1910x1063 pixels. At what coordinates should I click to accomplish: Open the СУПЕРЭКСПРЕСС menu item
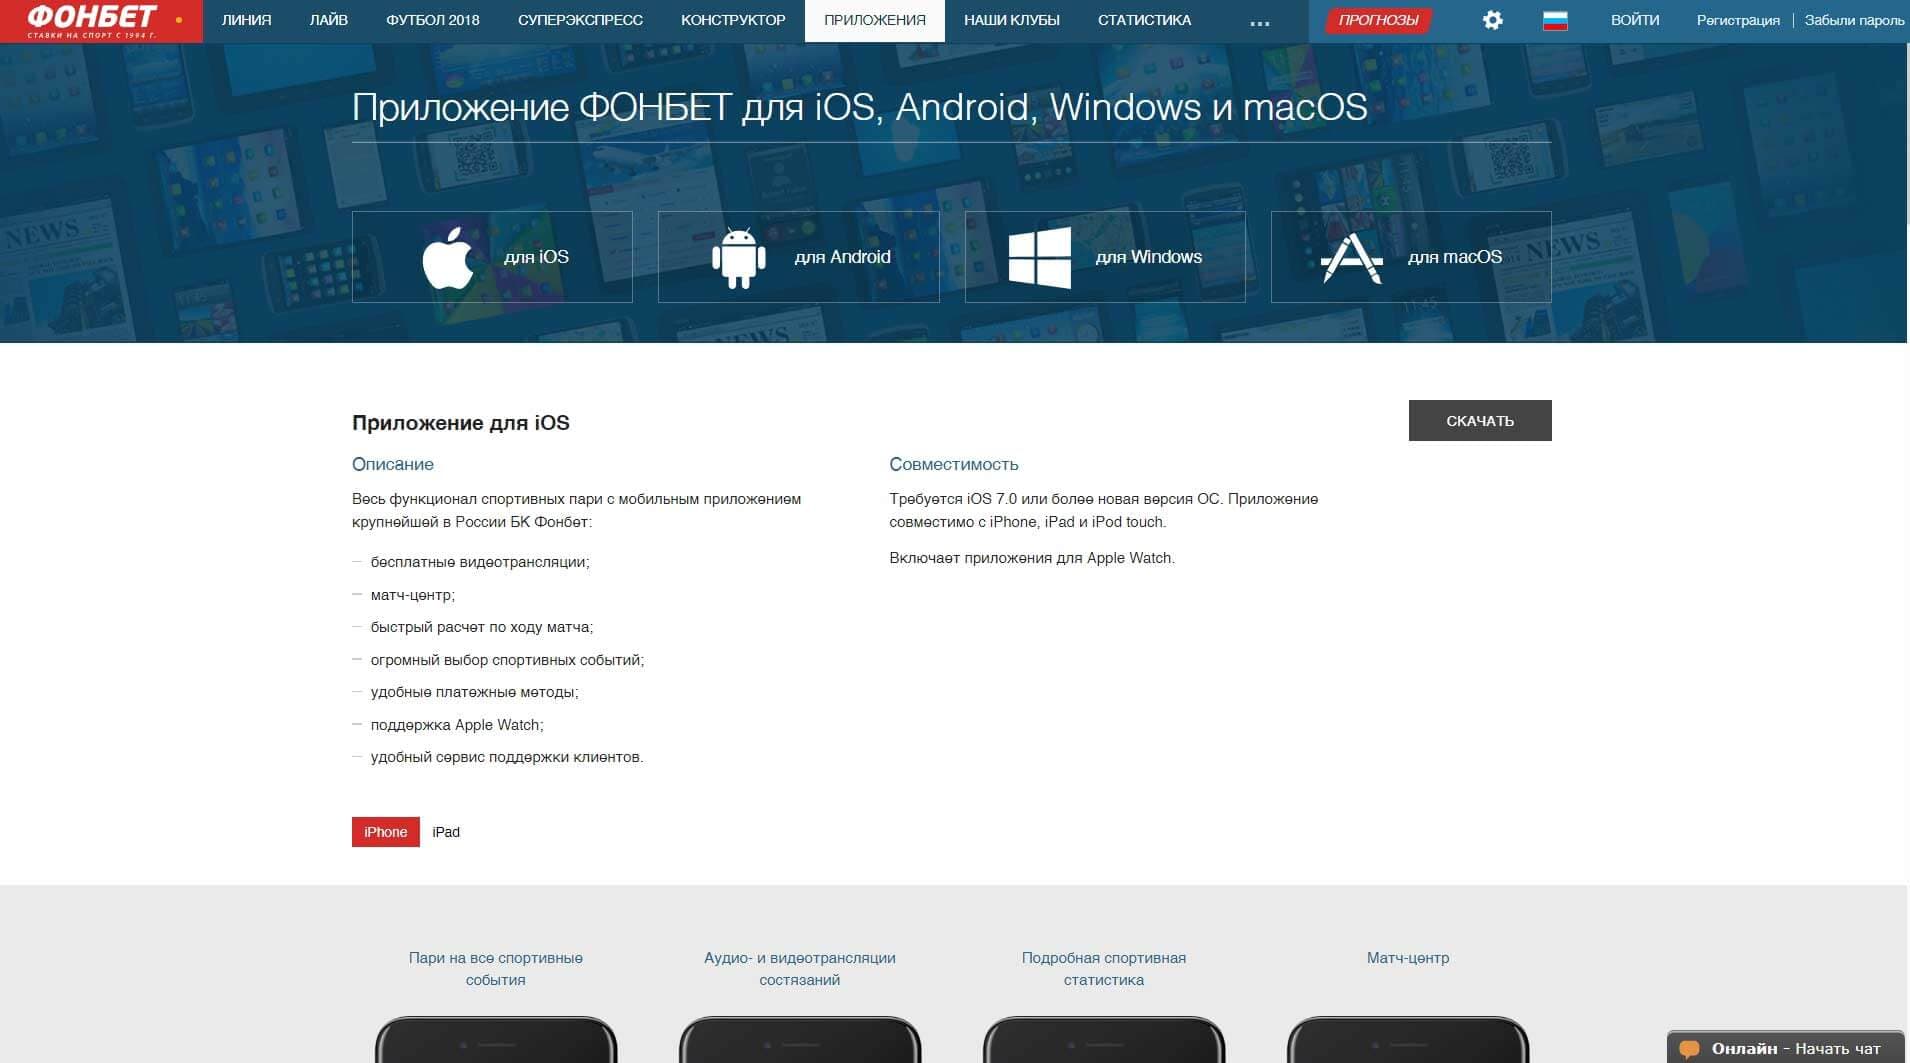(580, 20)
